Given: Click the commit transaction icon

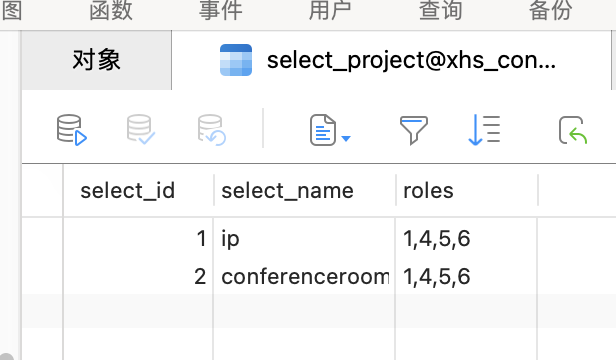Looking at the screenshot, I should pos(141,130).
